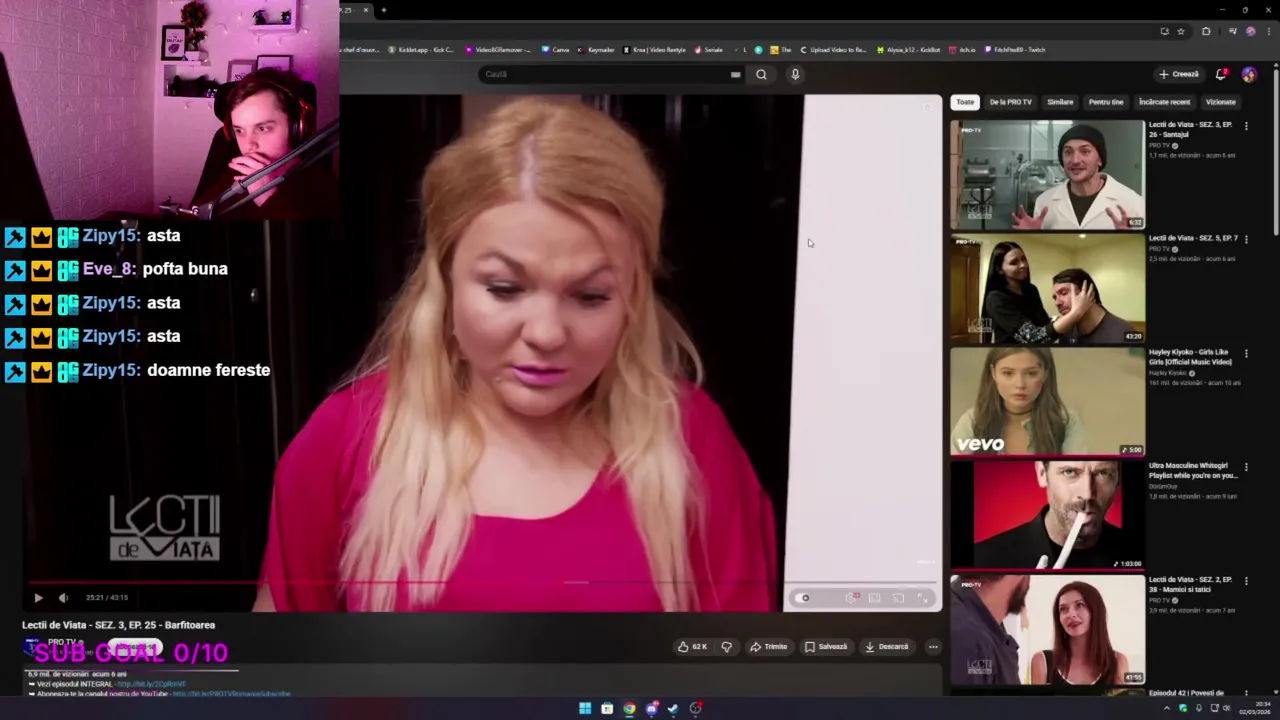The width and height of the screenshot is (1280, 720).
Task: Open options menu for SEZ. 5, EP. 7 video
Action: 1246,240
